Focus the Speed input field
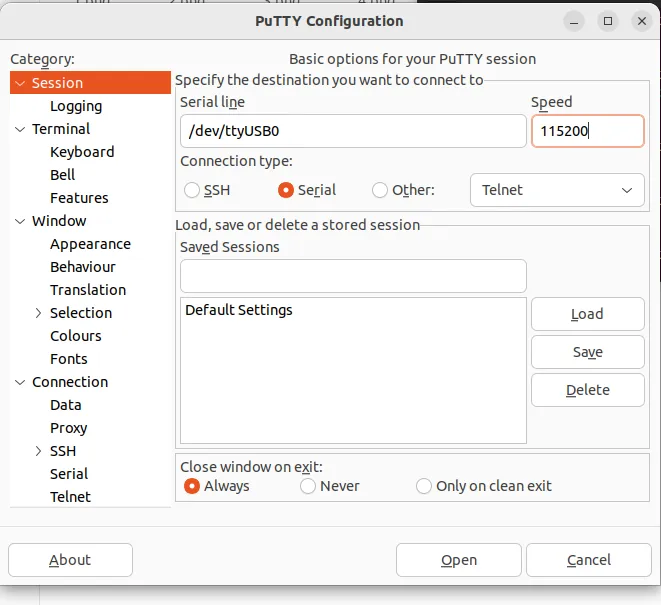Image resolution: width=661 pixels, height=605 pixels. tap(588, 131)
